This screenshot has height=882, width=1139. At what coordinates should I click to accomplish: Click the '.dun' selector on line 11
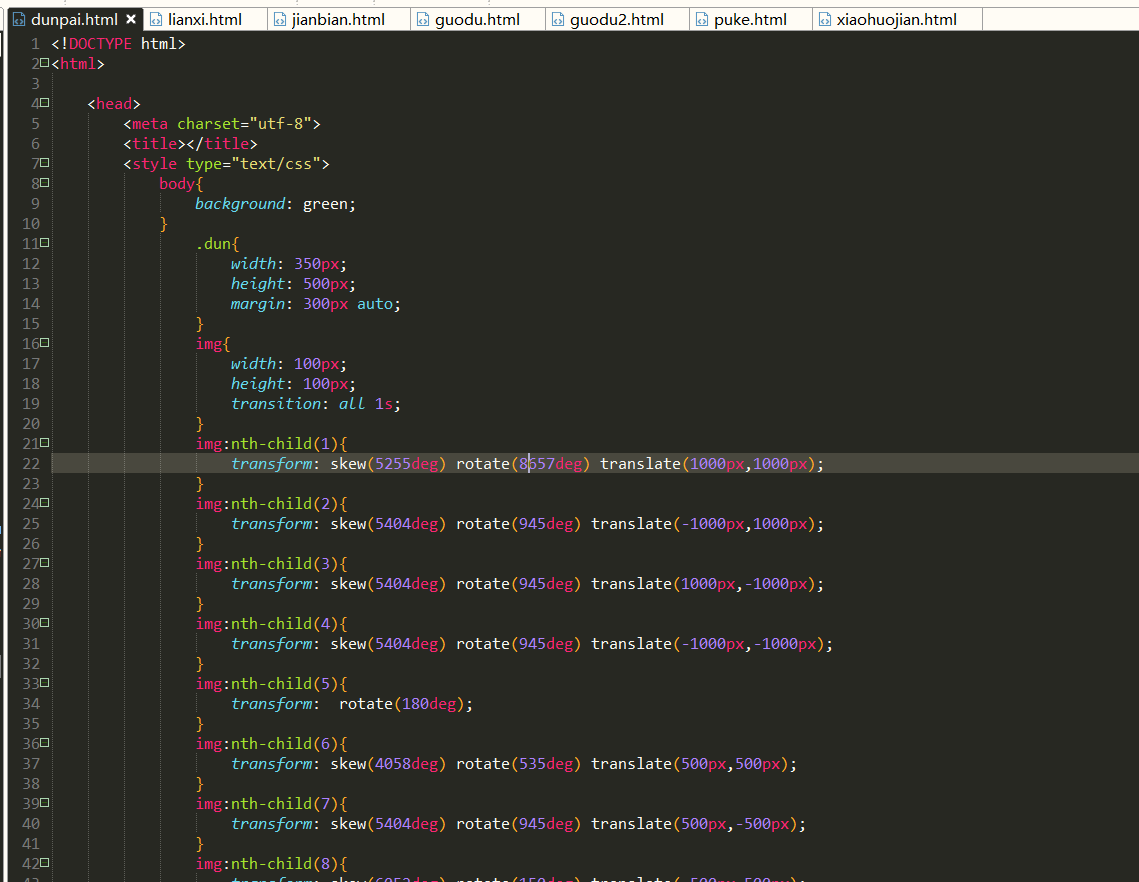click(213, 243)
